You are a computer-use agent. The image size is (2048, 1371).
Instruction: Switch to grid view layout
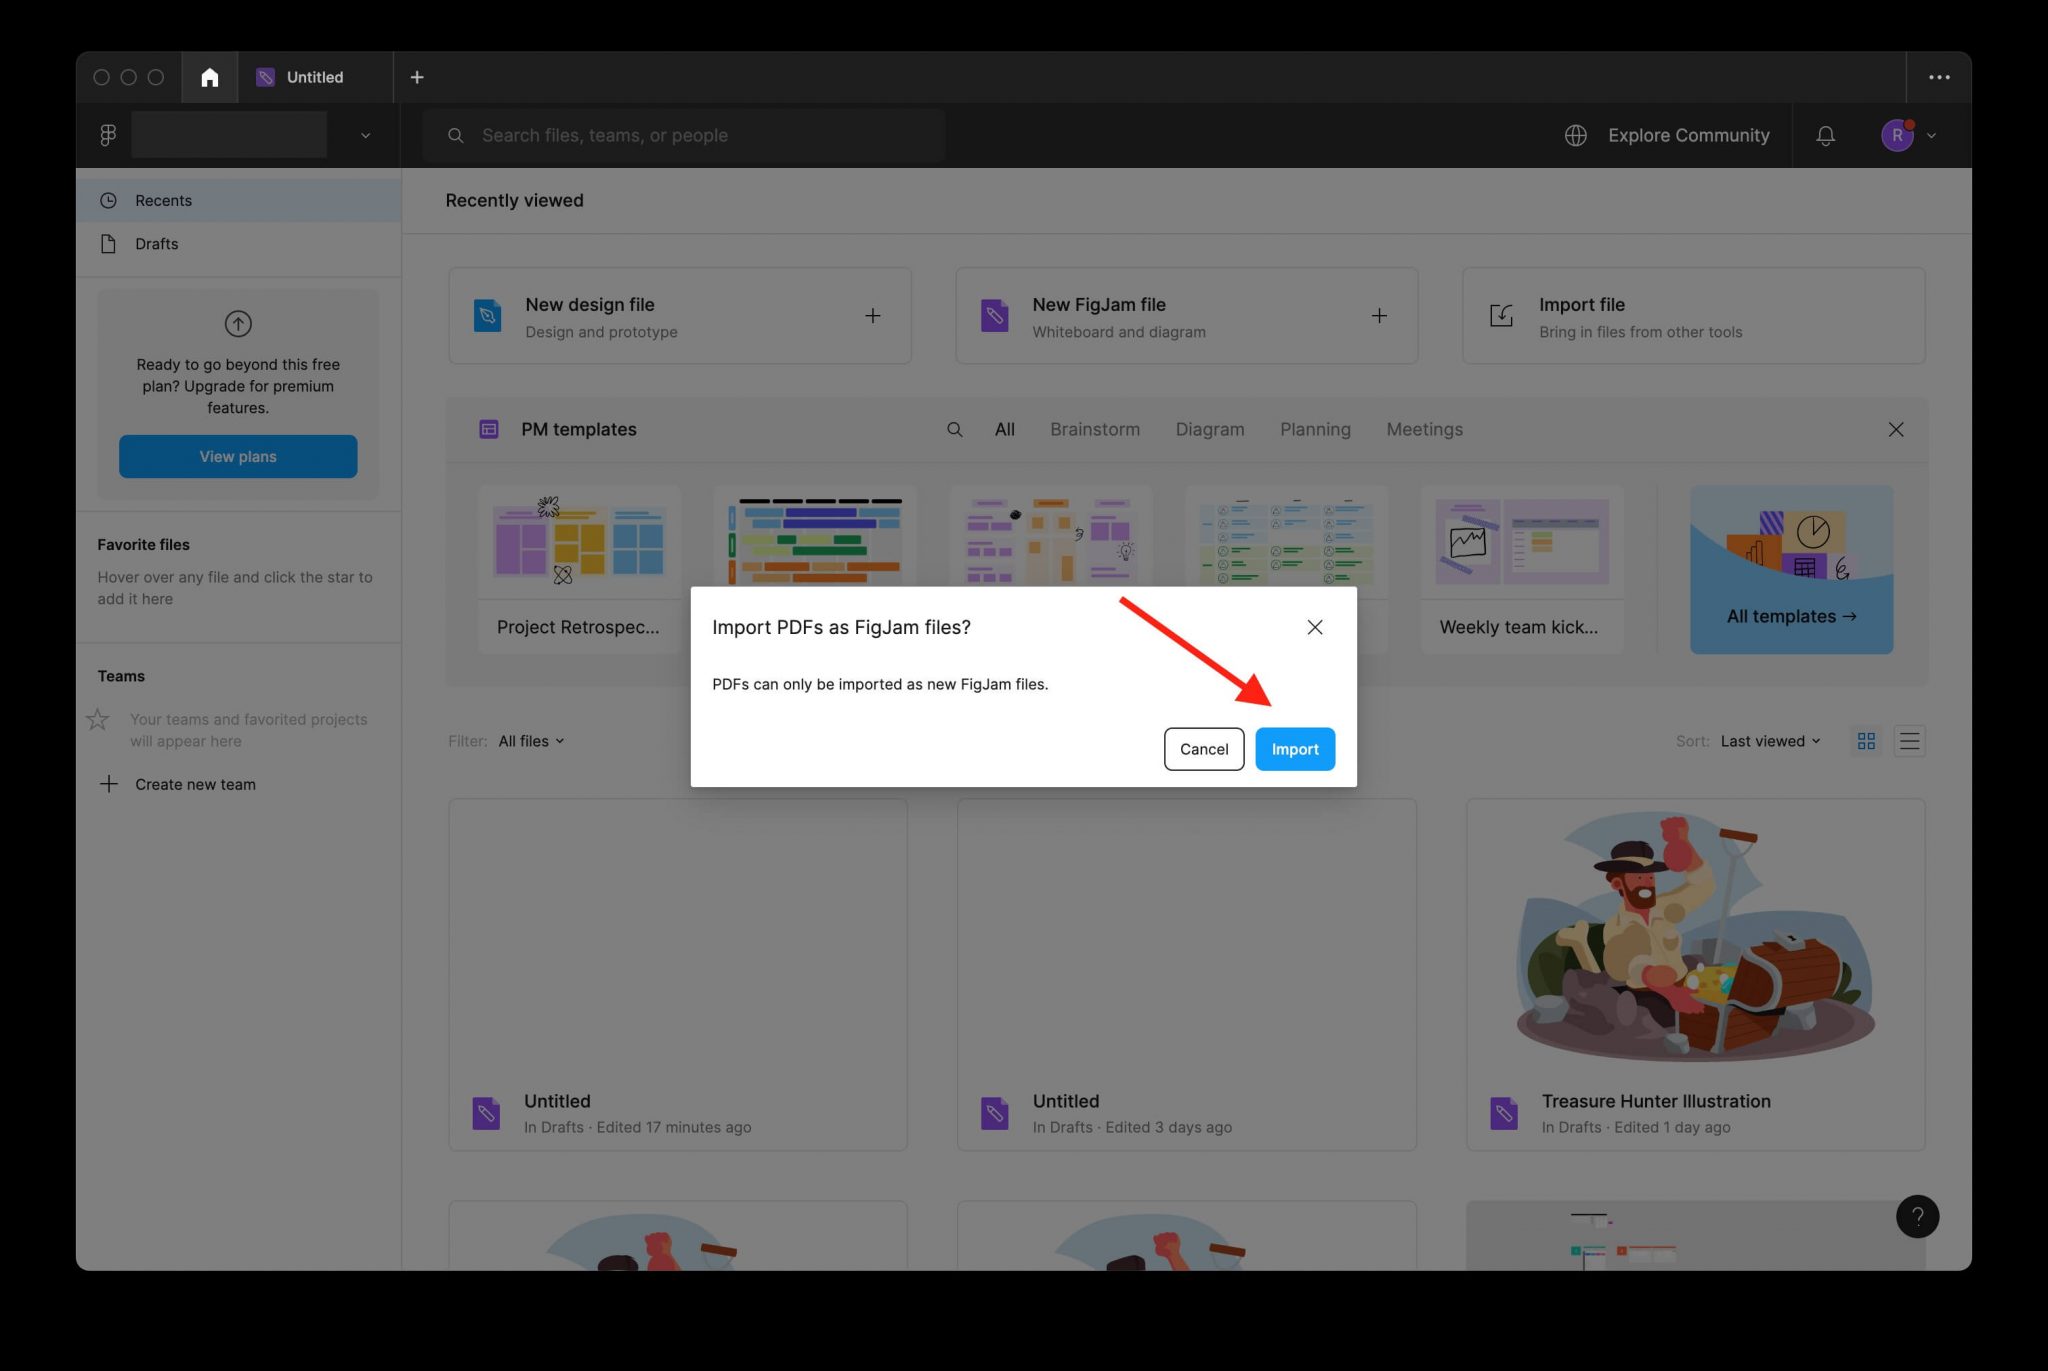1865,741
